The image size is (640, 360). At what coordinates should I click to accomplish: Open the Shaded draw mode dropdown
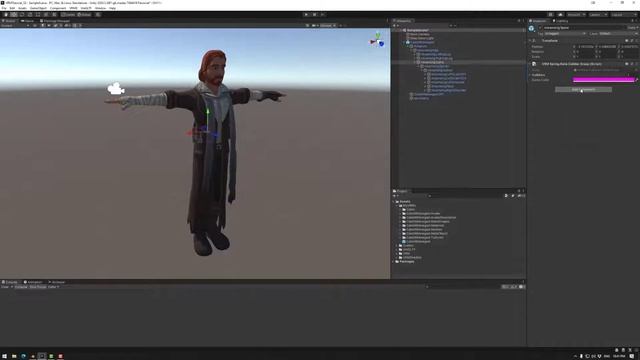pyautogui.click(x=14, y=25)
